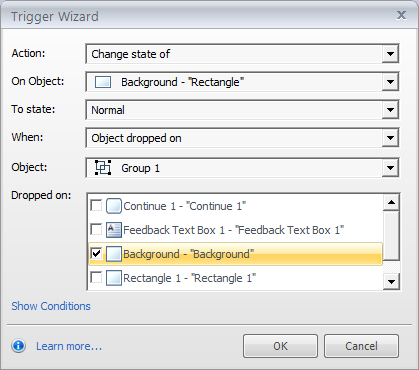
Task: Click the Cancel button
Action: tap(361, 346)
